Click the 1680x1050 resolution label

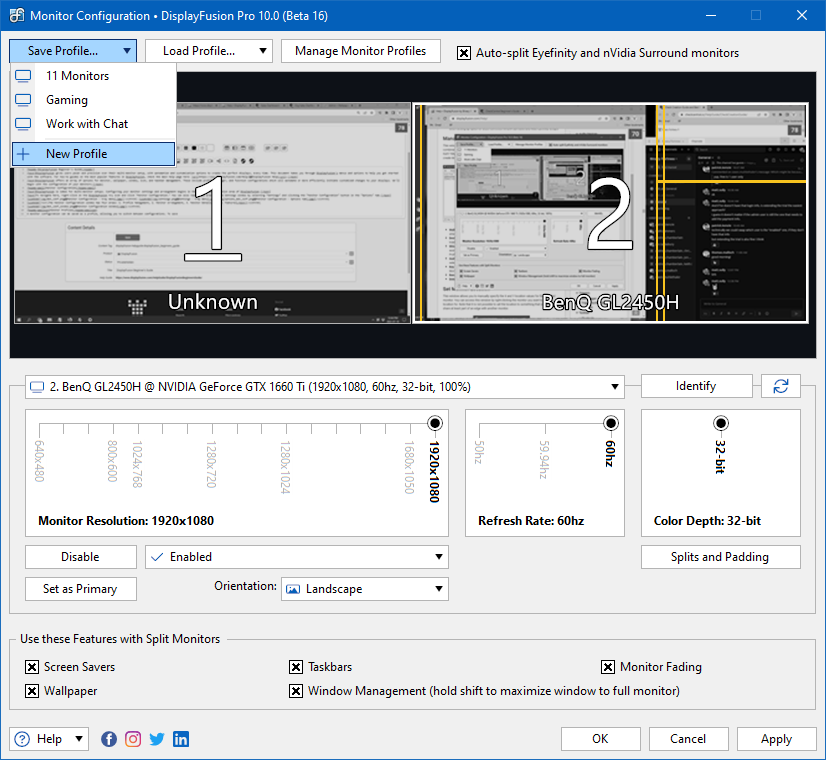409,467
